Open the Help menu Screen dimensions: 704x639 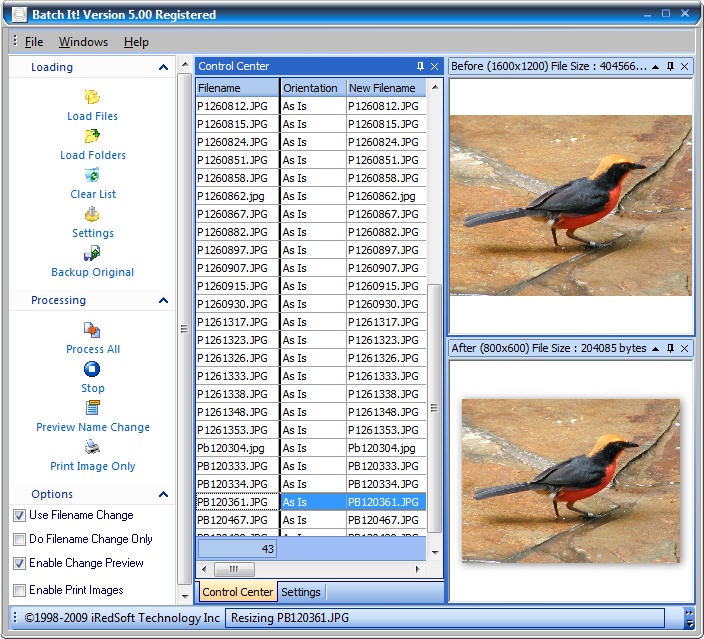click(x=136, y=42)
